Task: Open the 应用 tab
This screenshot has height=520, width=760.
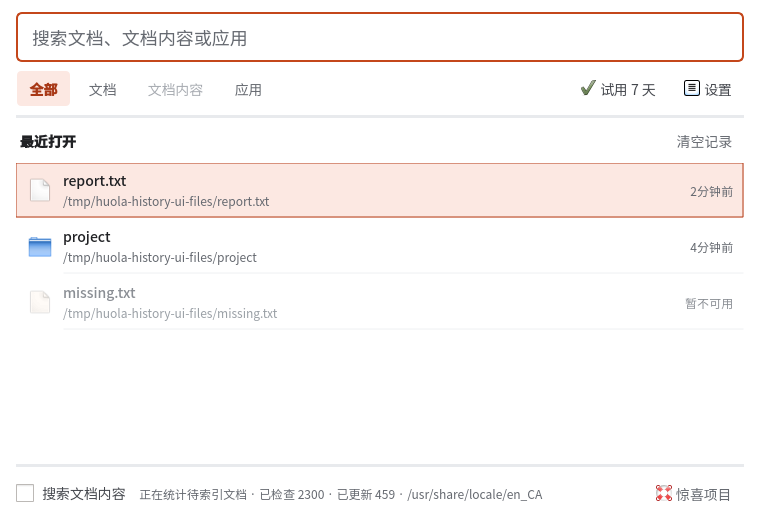Action: point(248,90)
